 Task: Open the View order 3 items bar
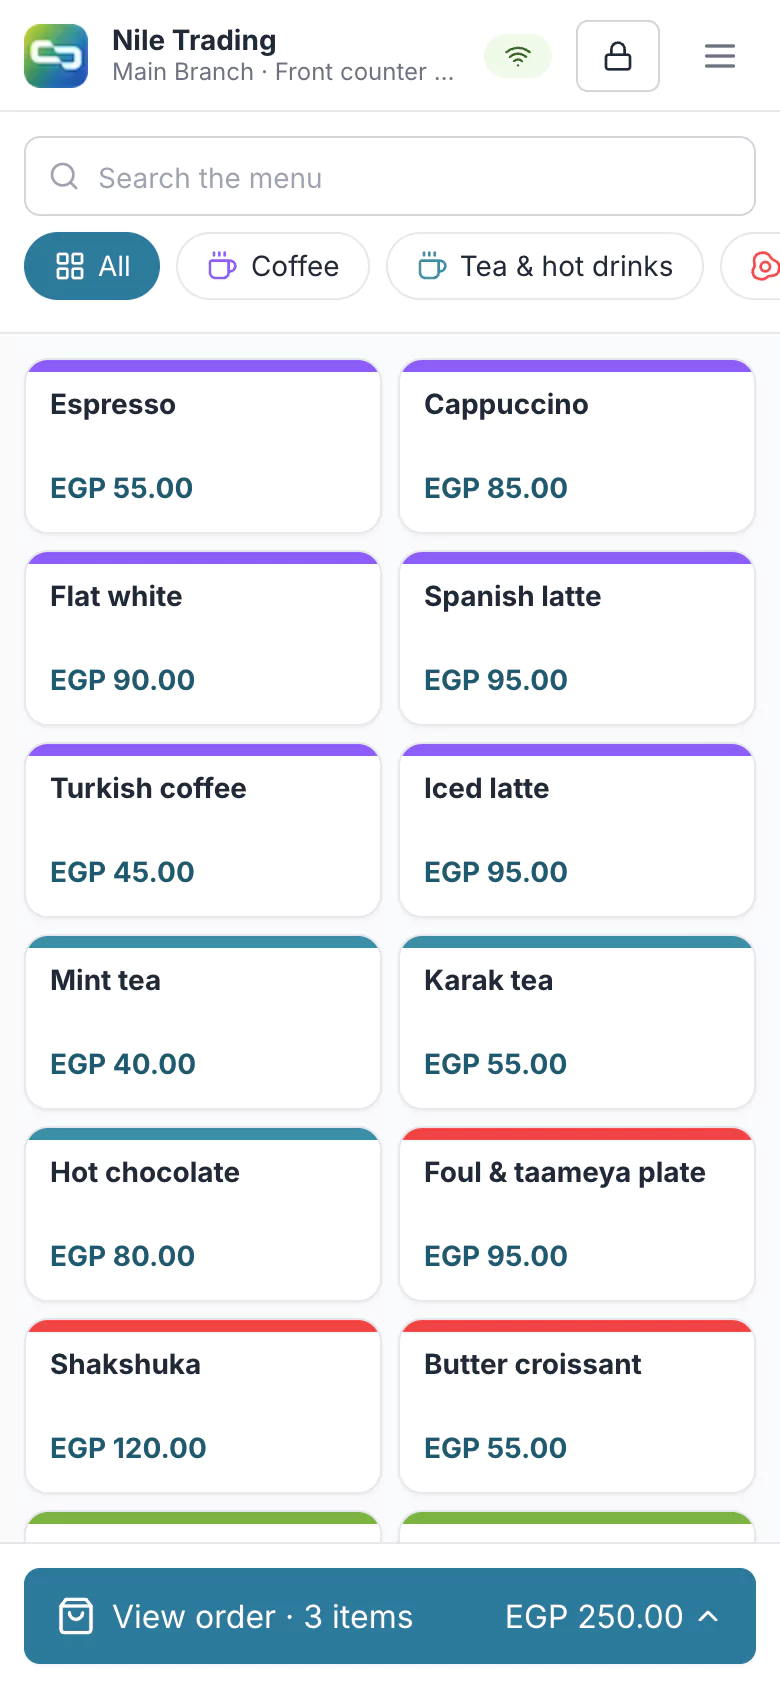[x=390, y=1616]
